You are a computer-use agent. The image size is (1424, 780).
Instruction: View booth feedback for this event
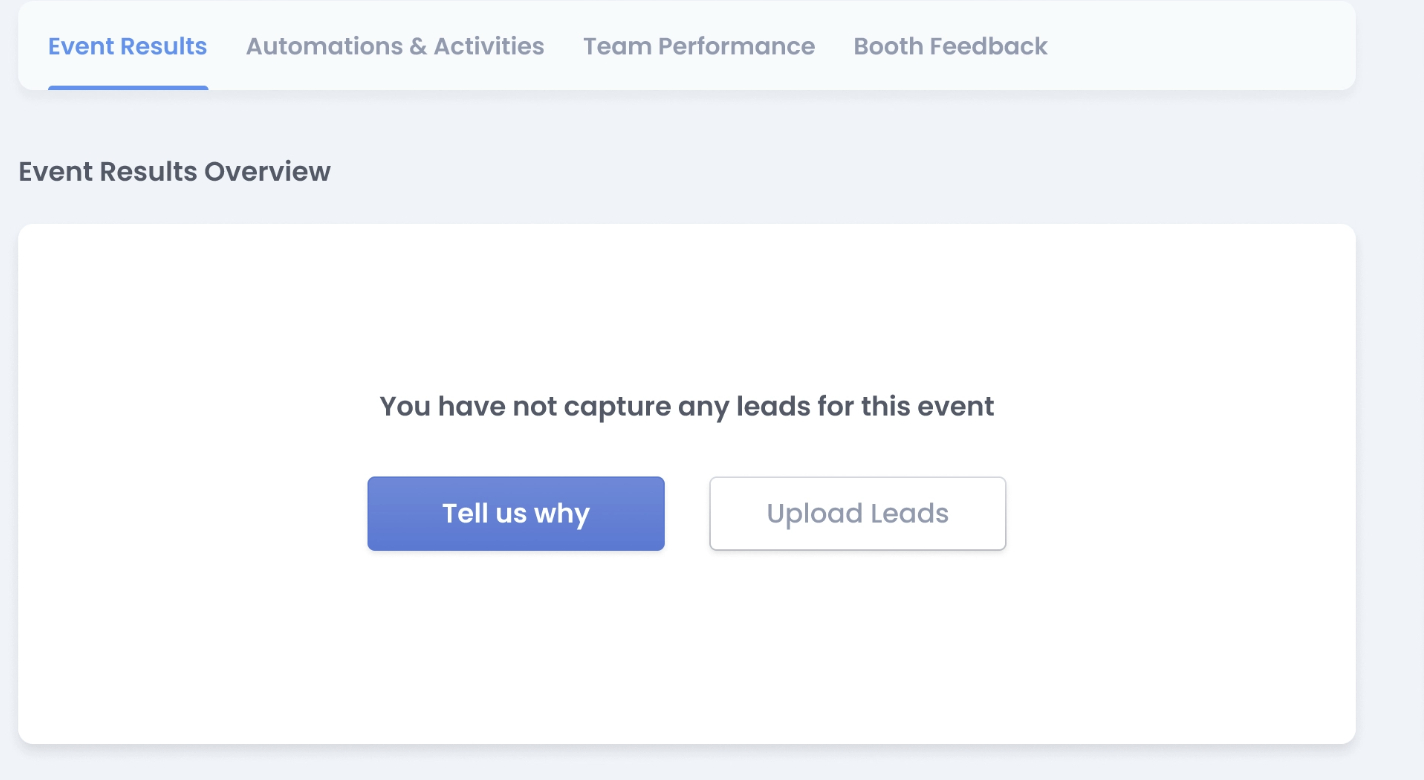coord(950,46)
